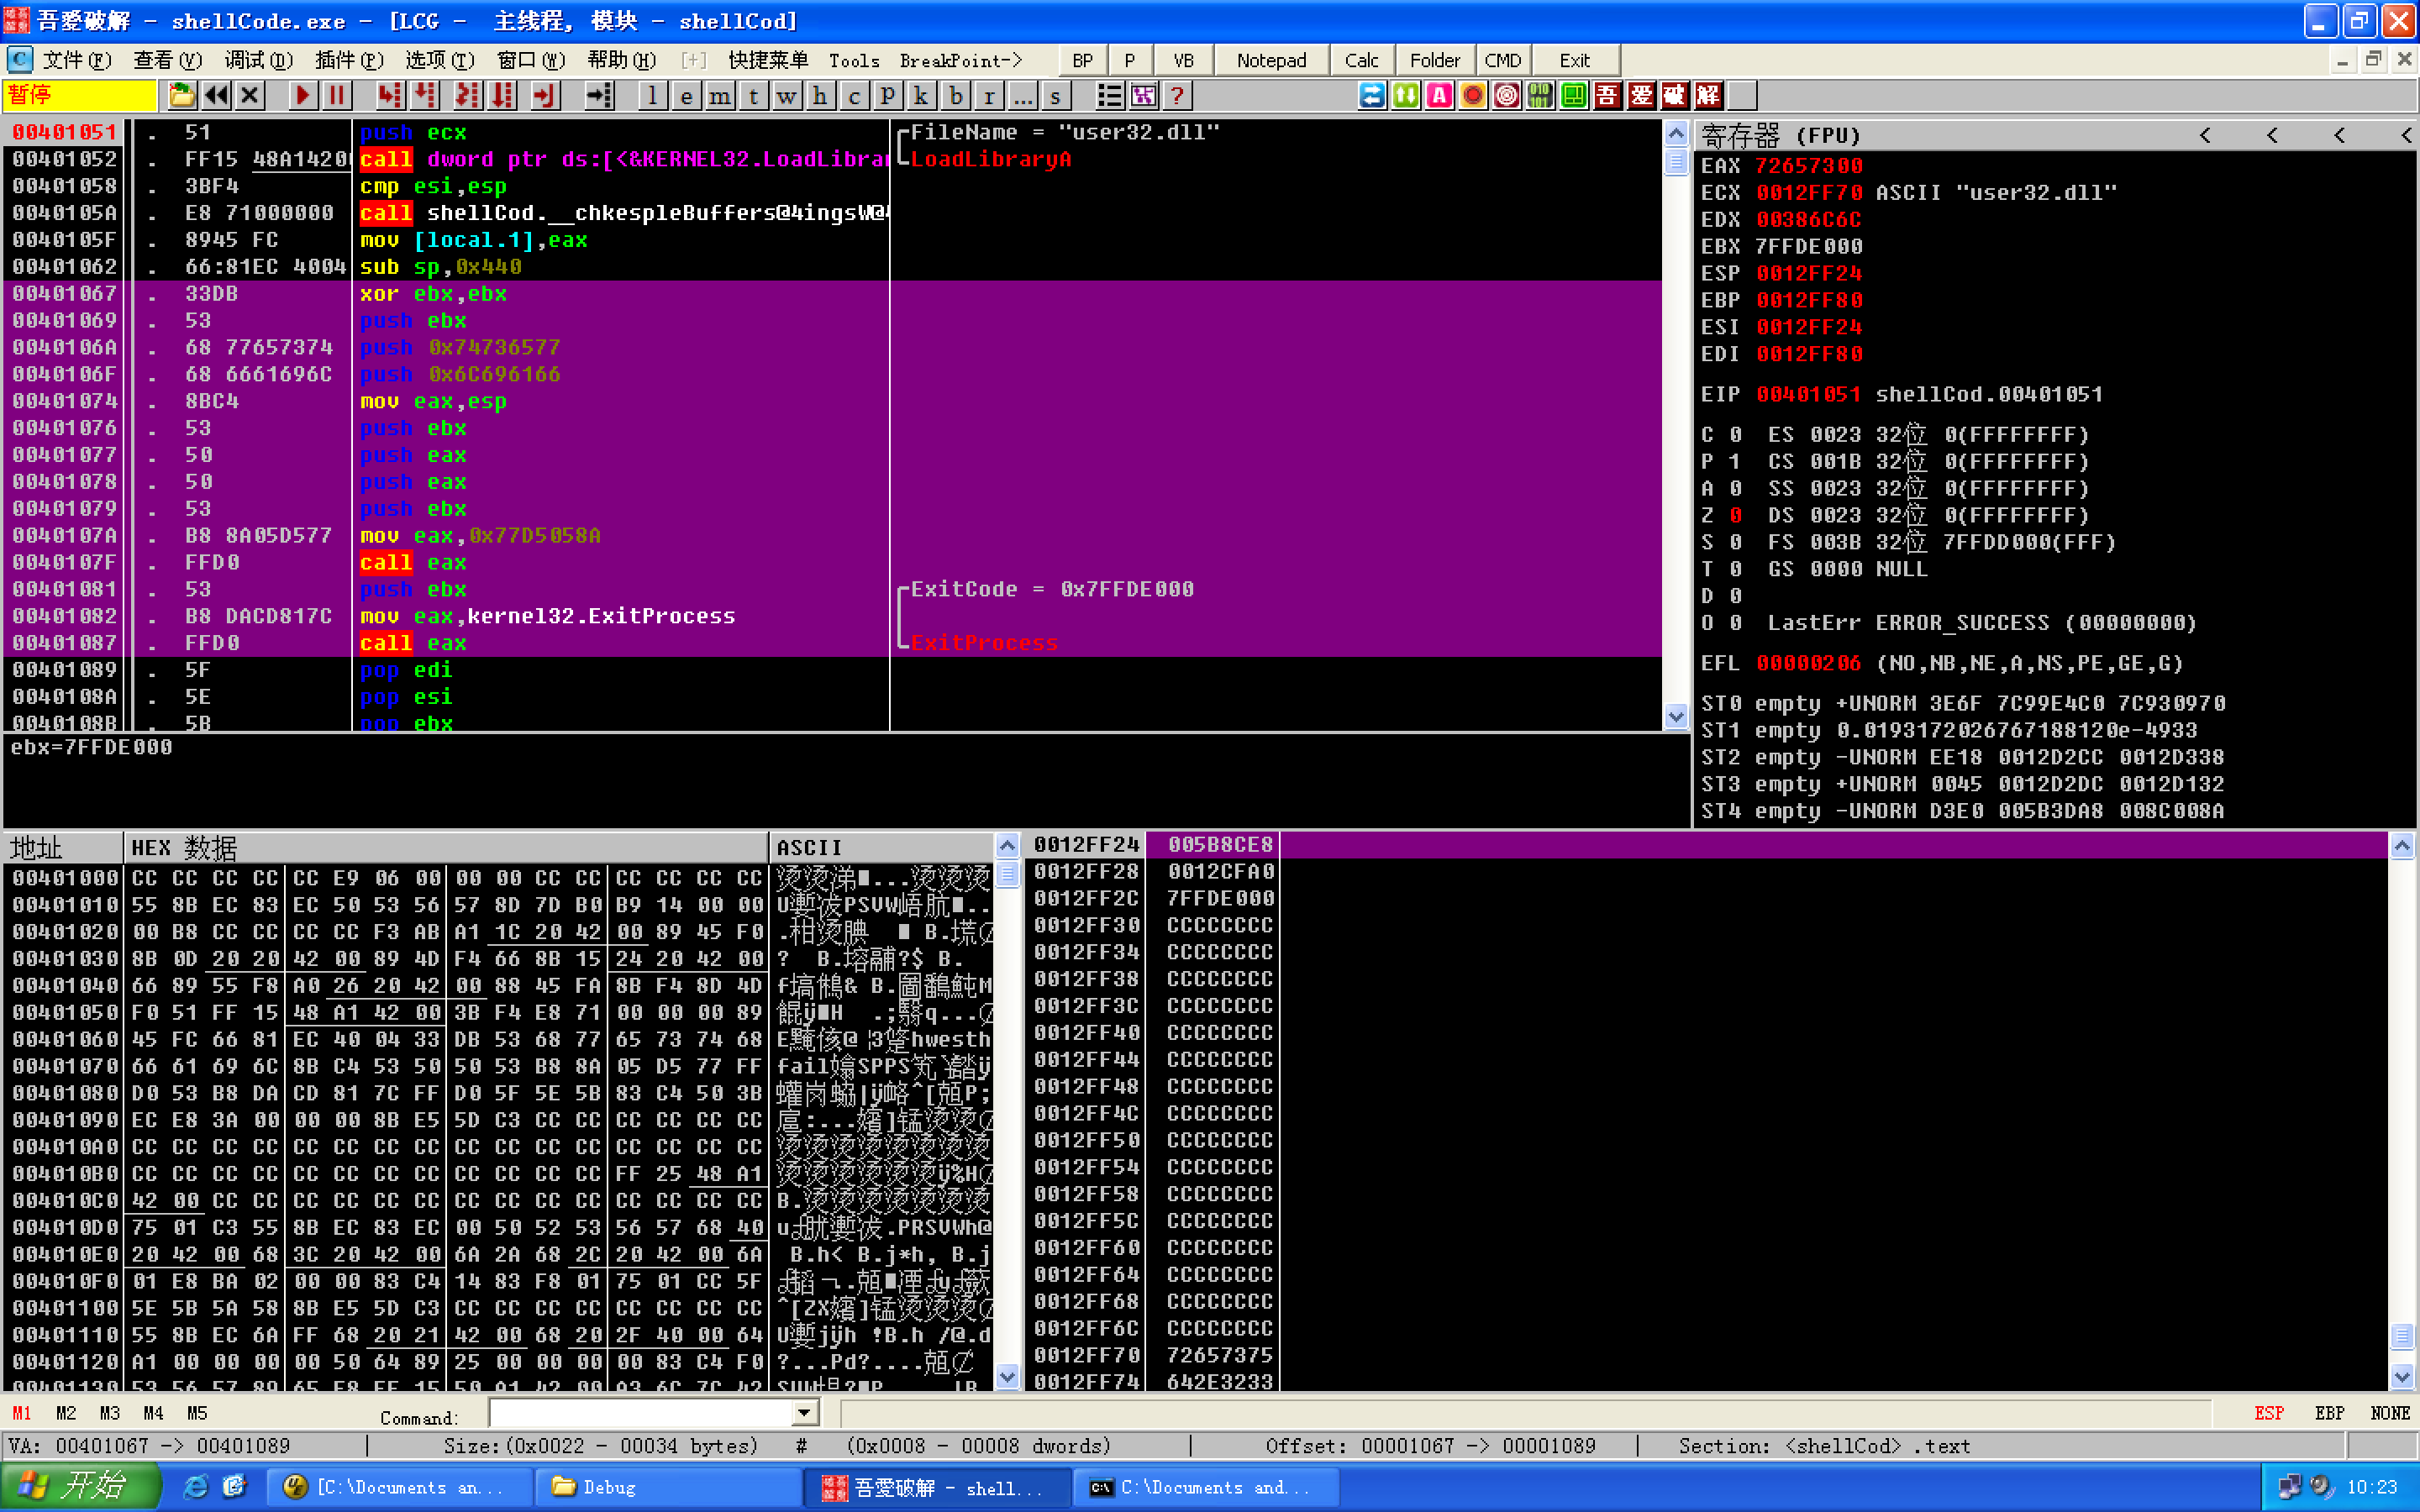Select EBP stack tracking mode
Viewport: 2420px width, 1512px height.
click(x=2329, y=1413)
